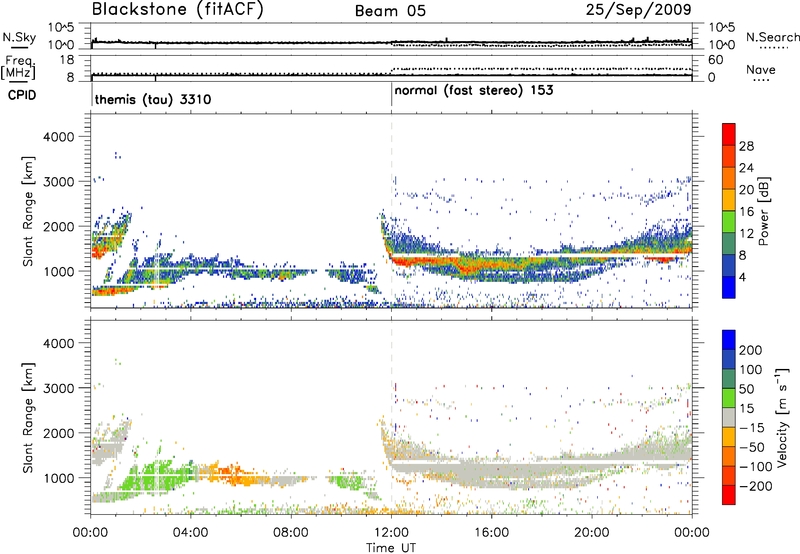Image resolution: width=800 pixels, height=554 pixels.
Task: Click the '-15' velocity colorbar value
Action: [752, 428]
